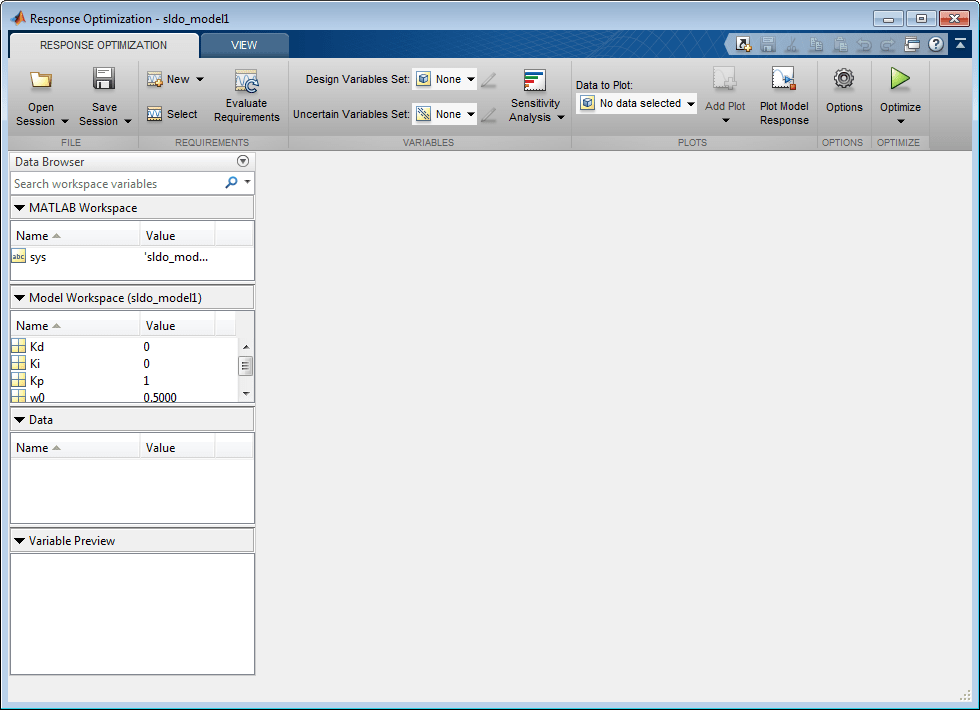980x710 pixels.
Task: Select the w0 variable row
Action: 124,396
